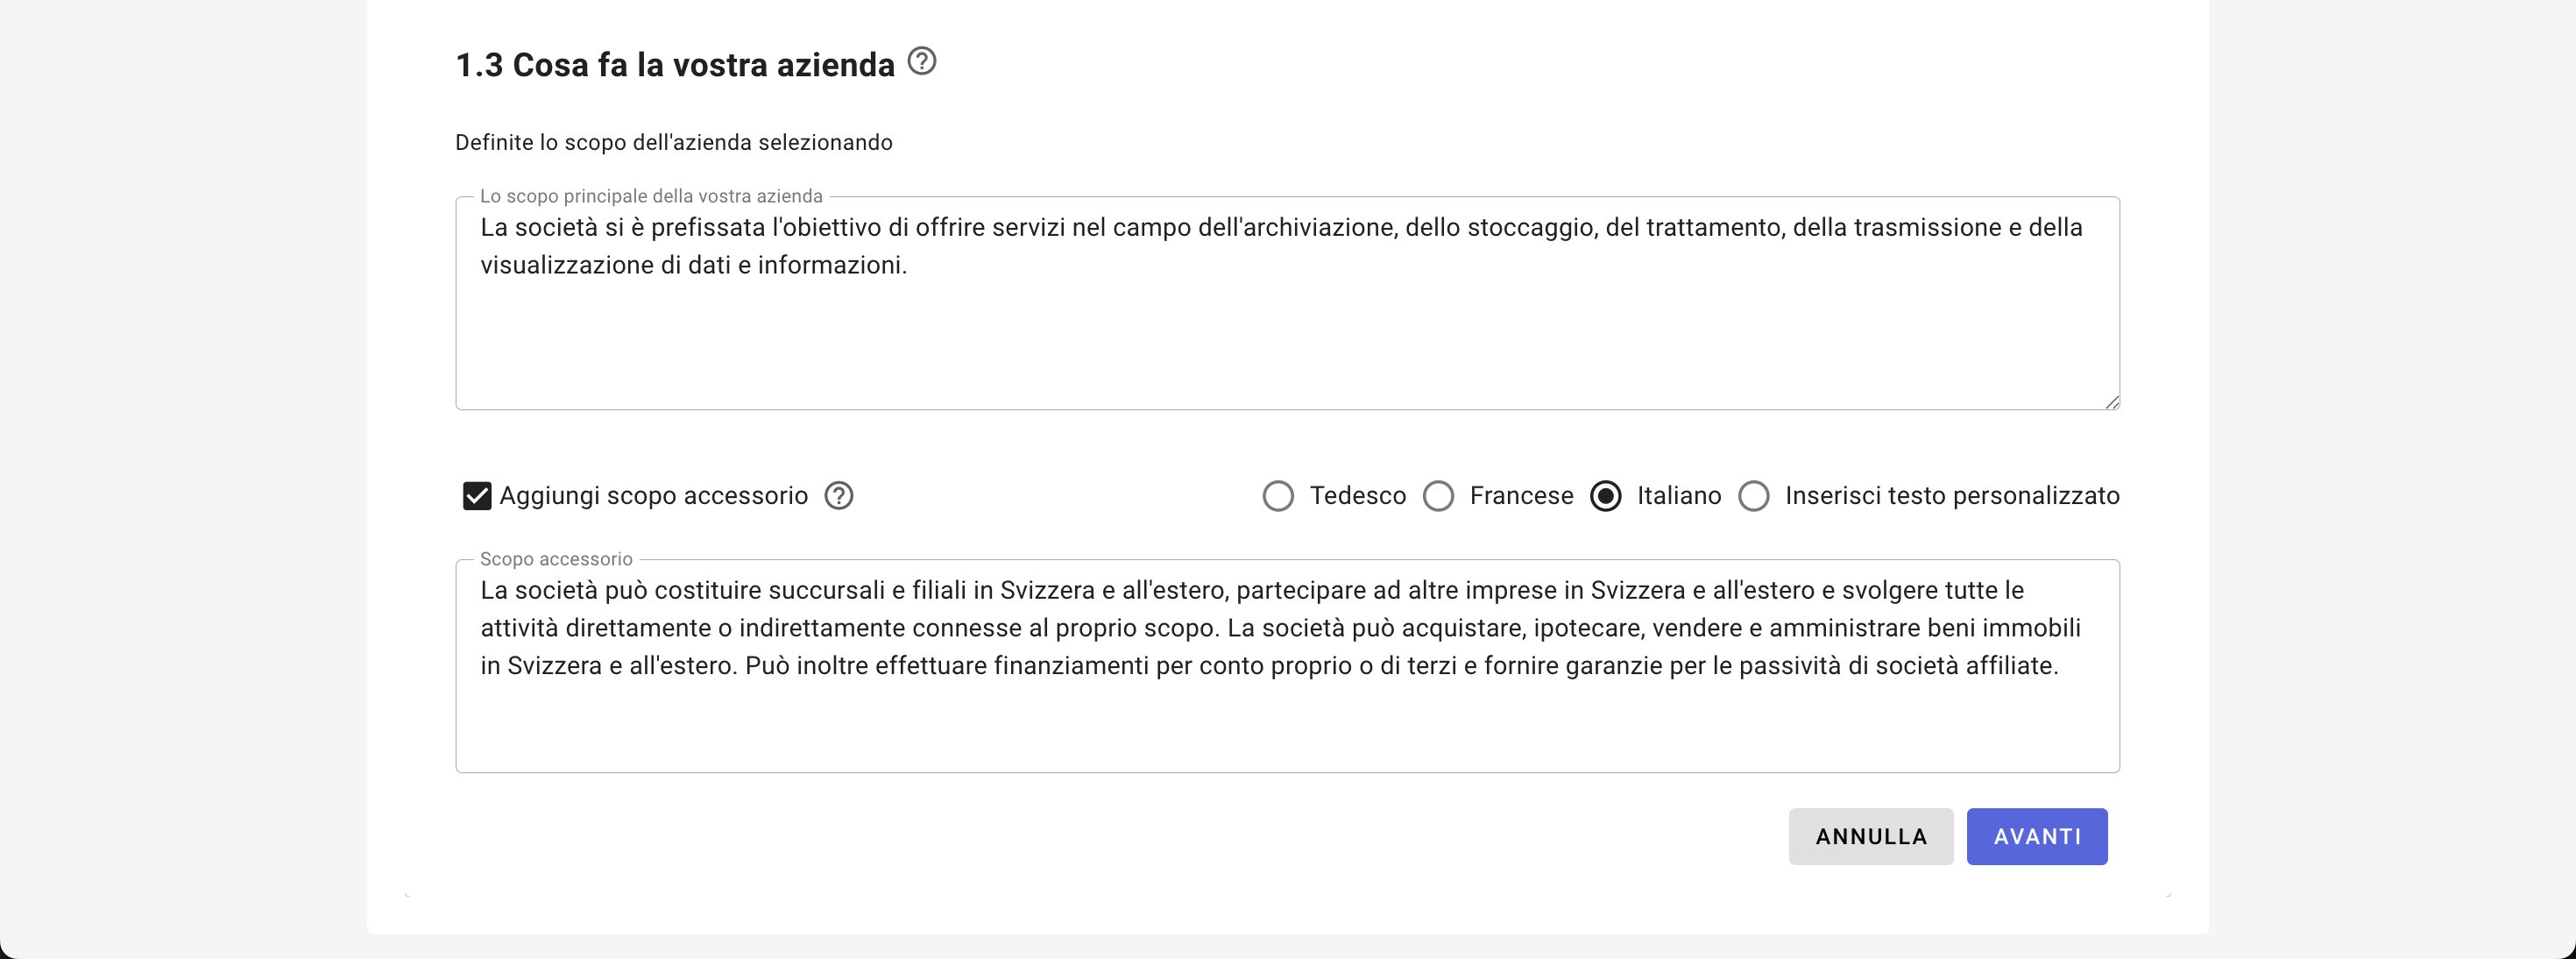
Task: Click the small 'Scopo accessorio' field label
Action: (x=556, y=559)
